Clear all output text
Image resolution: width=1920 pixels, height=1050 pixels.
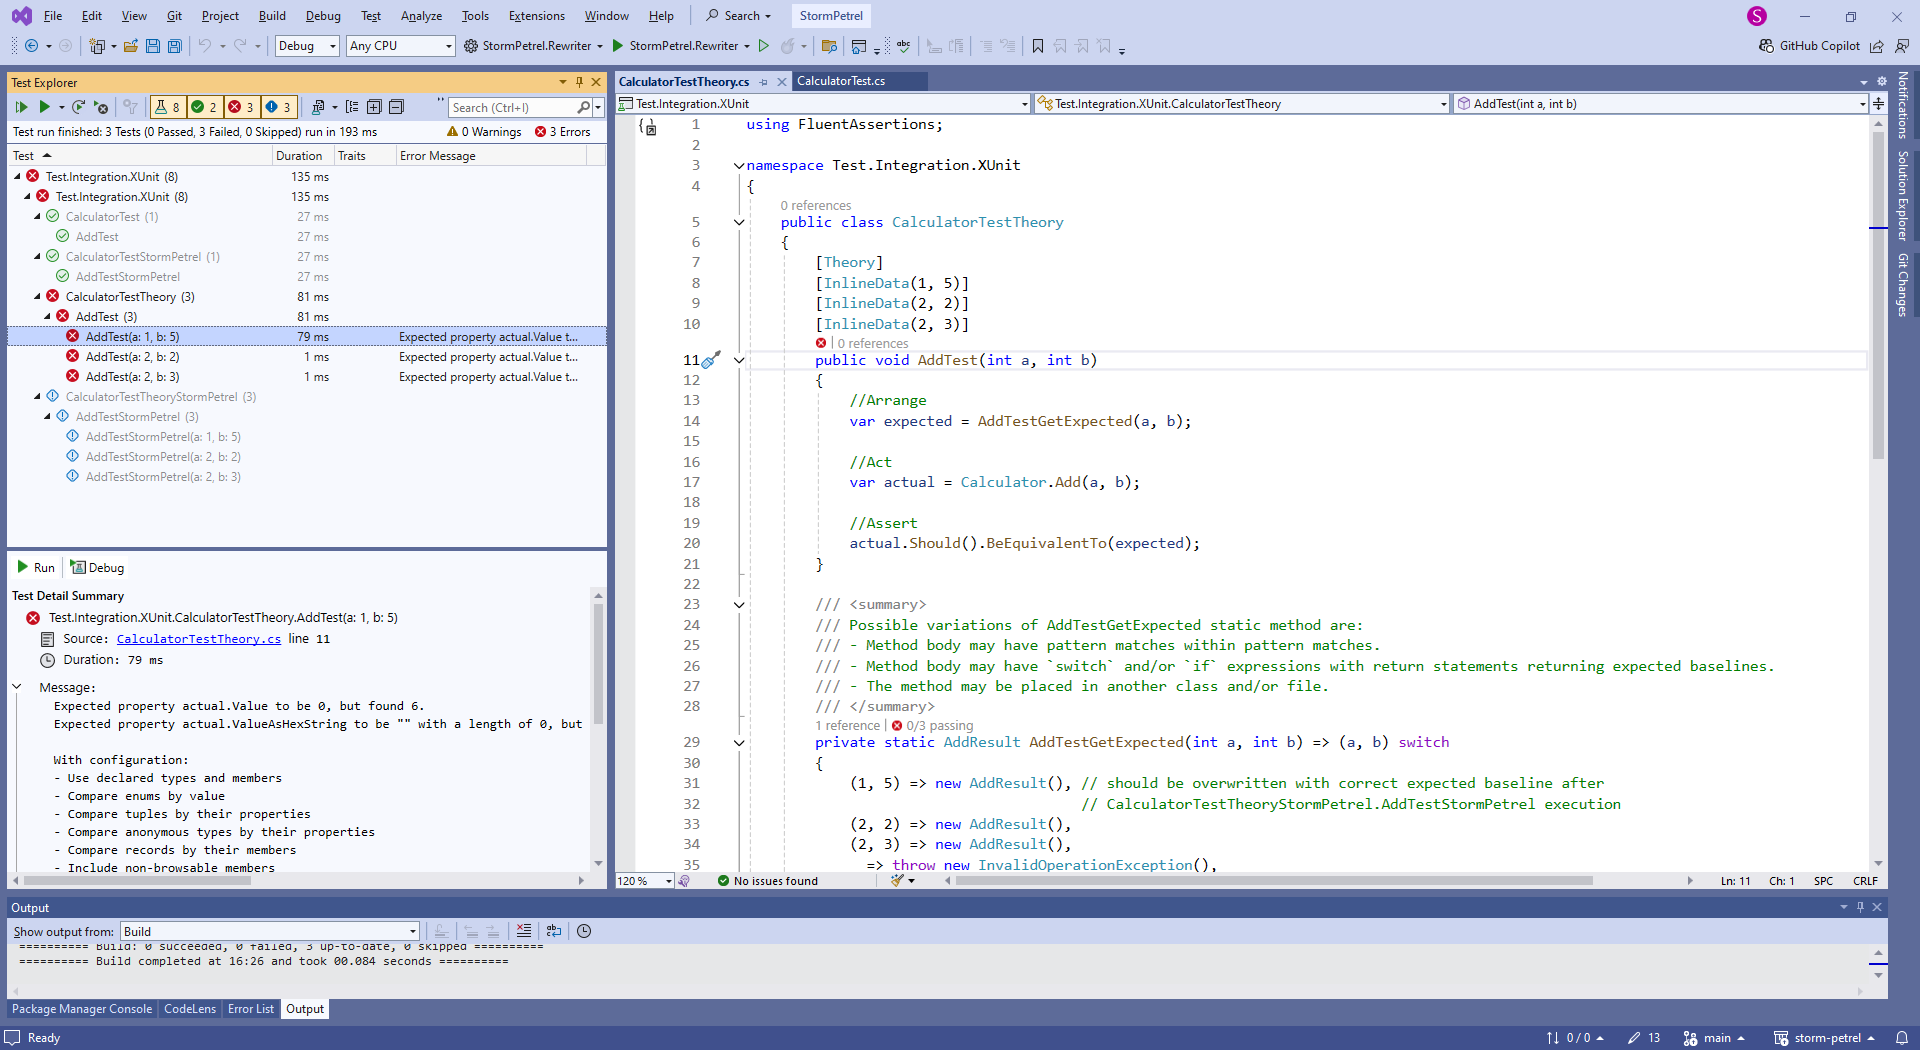coord(524,931)
